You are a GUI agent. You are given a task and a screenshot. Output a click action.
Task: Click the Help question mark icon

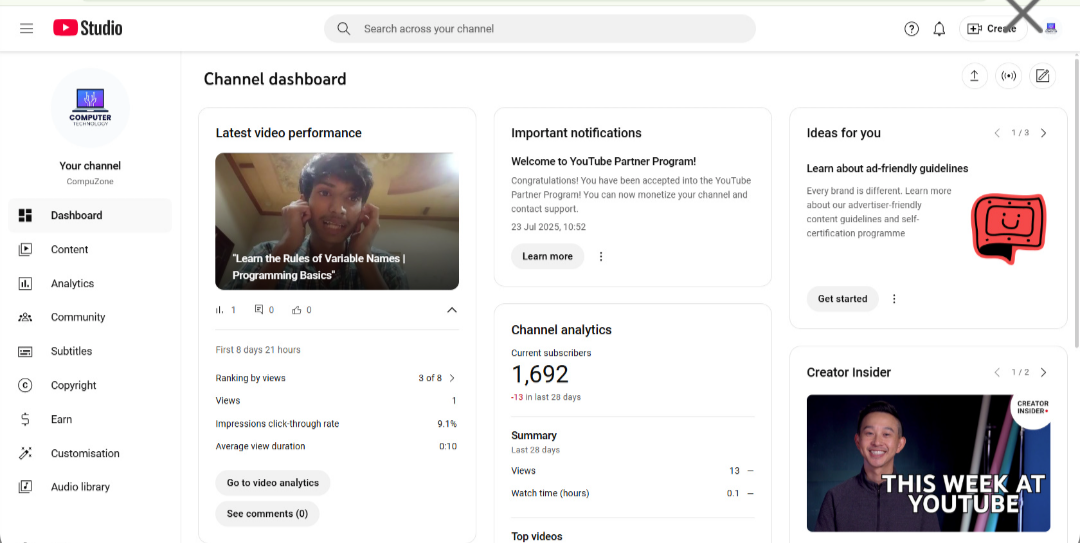(x=911, y=29)
